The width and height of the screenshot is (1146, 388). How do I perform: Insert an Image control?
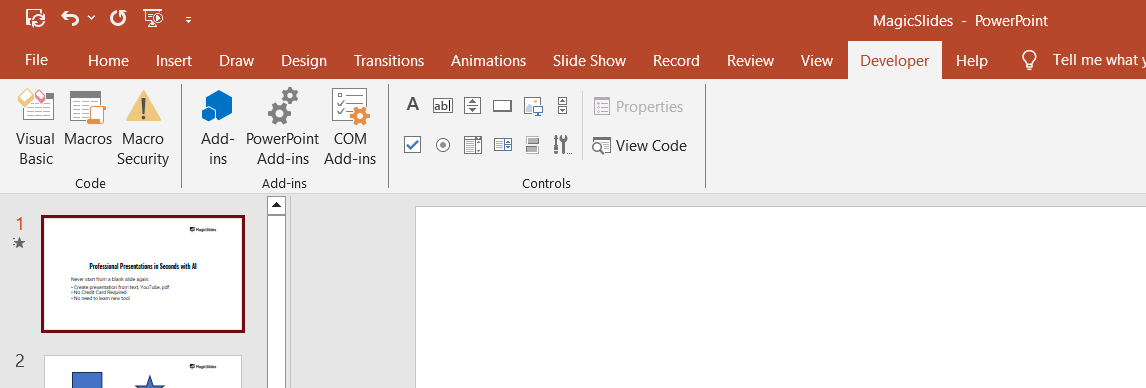click(x=533, y=106)
